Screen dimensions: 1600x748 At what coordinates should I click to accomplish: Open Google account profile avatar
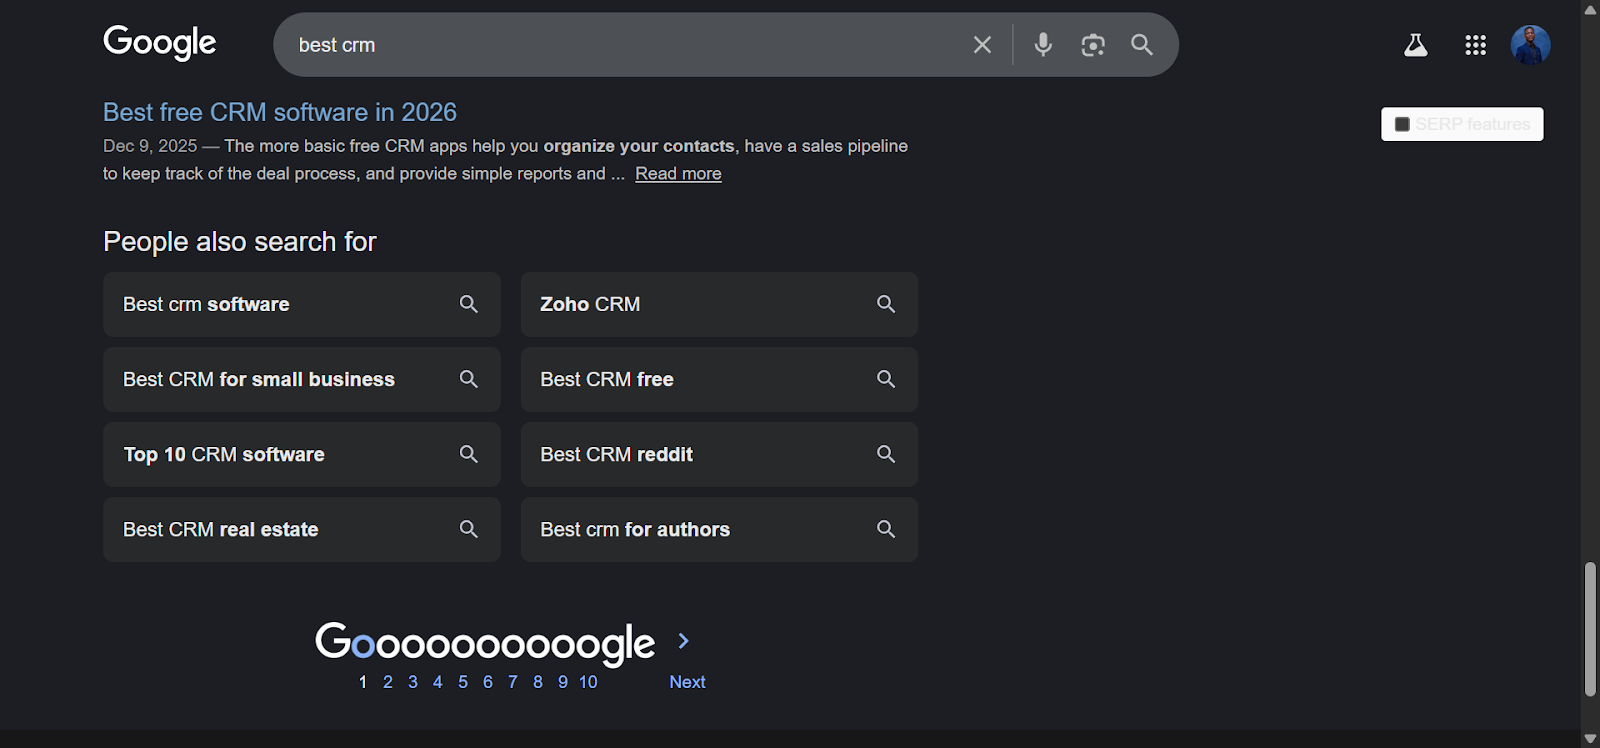coord(1531,45)
